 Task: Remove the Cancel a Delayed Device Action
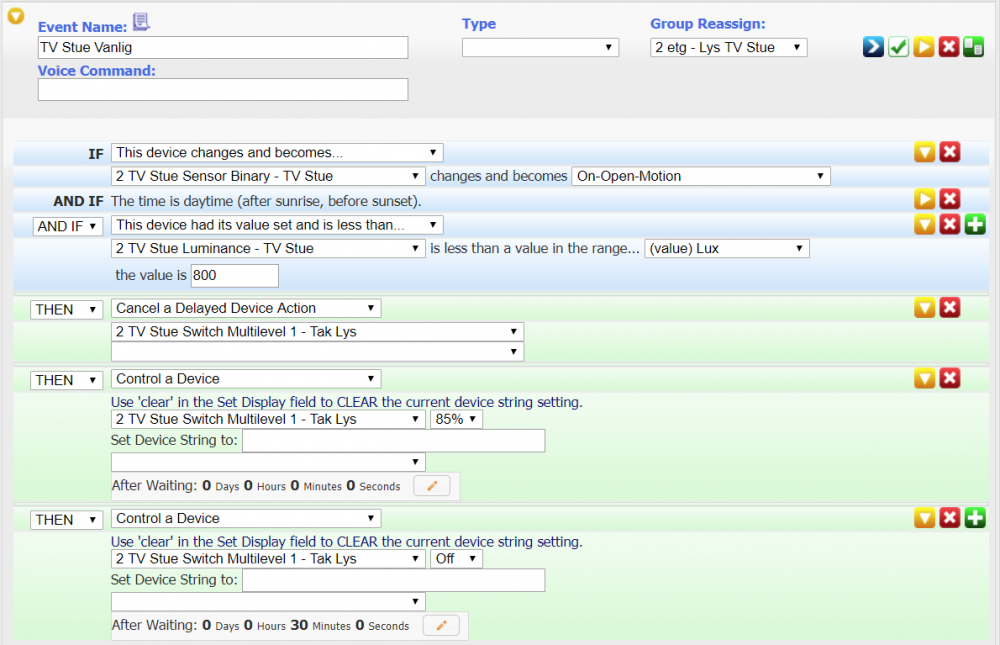[x=950, y=308]
